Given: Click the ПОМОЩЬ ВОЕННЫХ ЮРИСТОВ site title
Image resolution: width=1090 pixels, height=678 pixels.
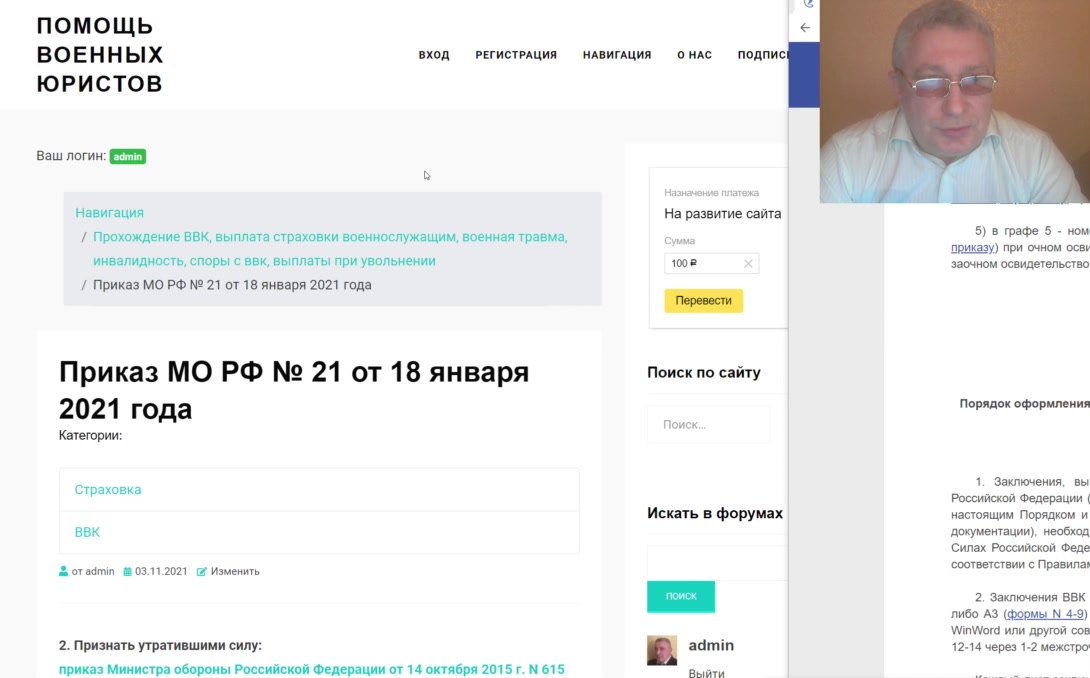Looking at the screenshot, I should [x=99, y=55].
